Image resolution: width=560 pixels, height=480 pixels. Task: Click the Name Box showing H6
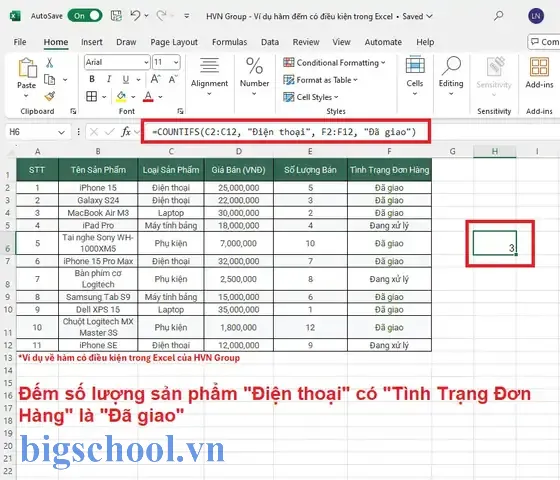pos(31,132)
